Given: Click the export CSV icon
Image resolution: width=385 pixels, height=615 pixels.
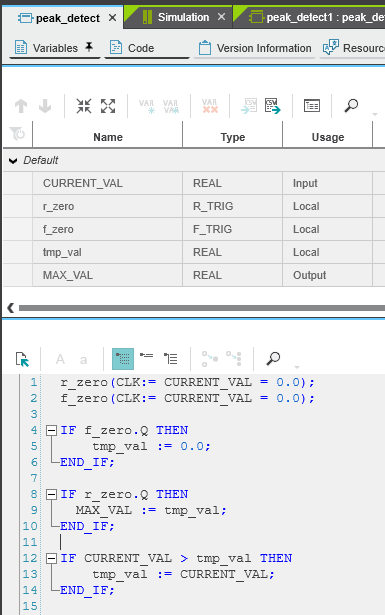Looking at the screenshot, I should (x=273, y=106).
